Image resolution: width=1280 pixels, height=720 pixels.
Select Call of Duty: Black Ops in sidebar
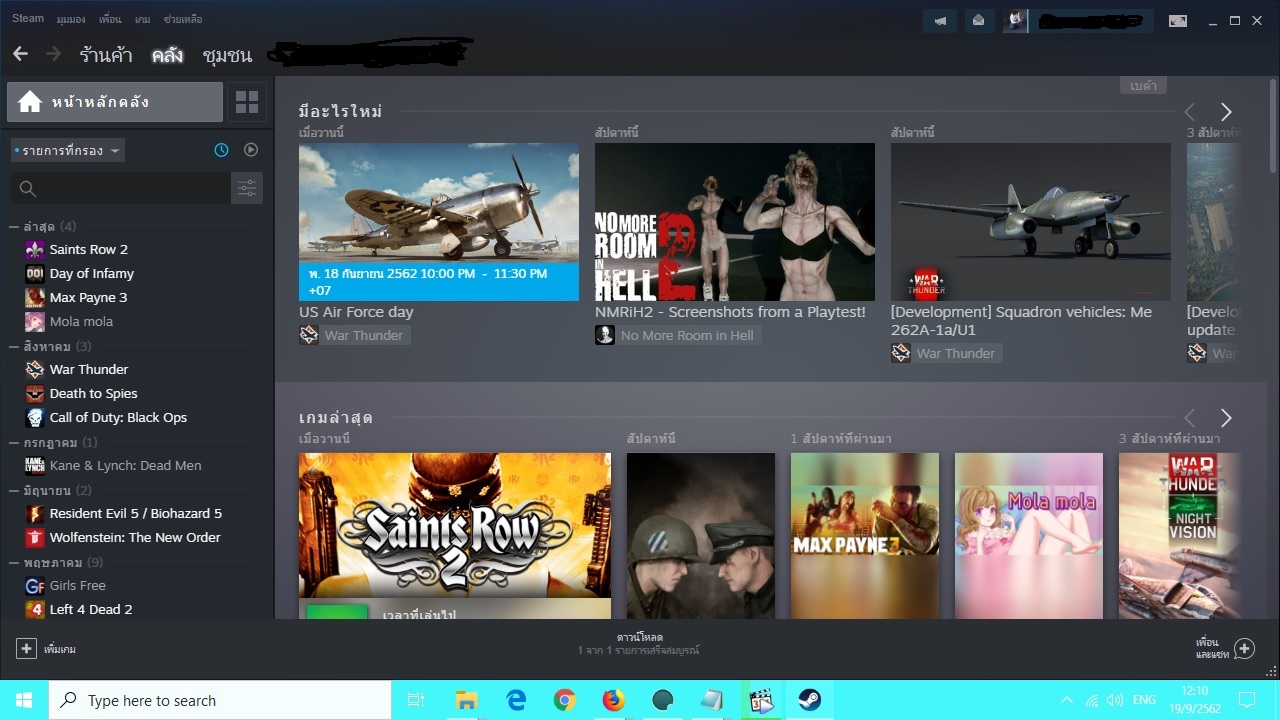point(118,418)
